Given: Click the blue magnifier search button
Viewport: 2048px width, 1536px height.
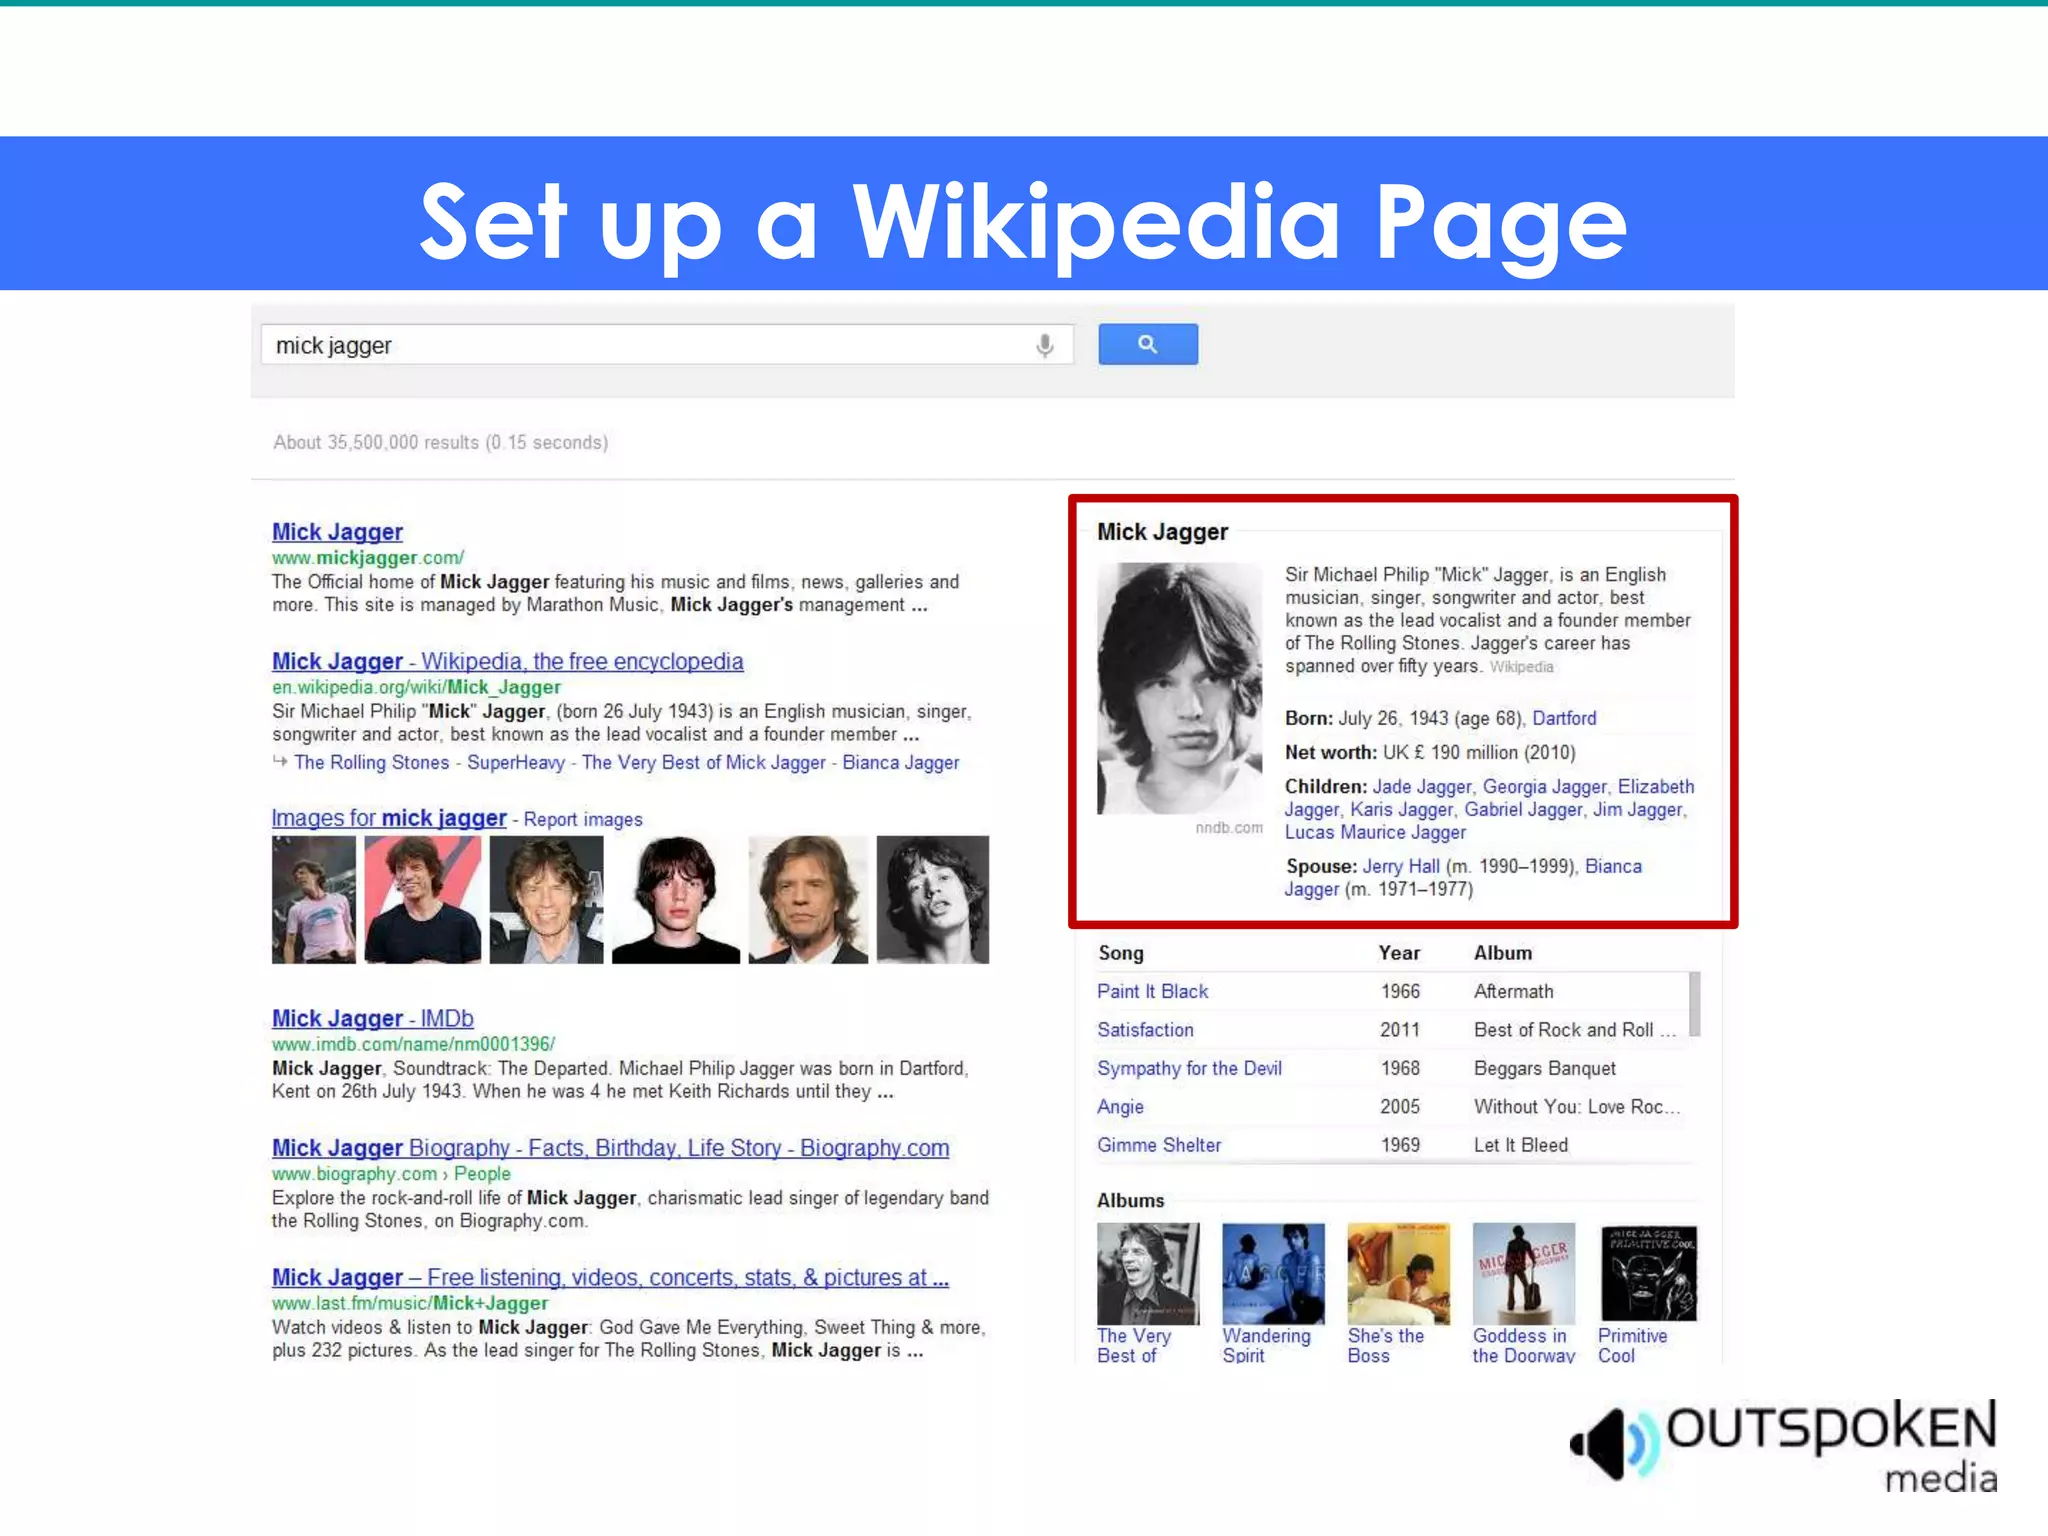Looking at the screenshot, I should coord(1147,344).
